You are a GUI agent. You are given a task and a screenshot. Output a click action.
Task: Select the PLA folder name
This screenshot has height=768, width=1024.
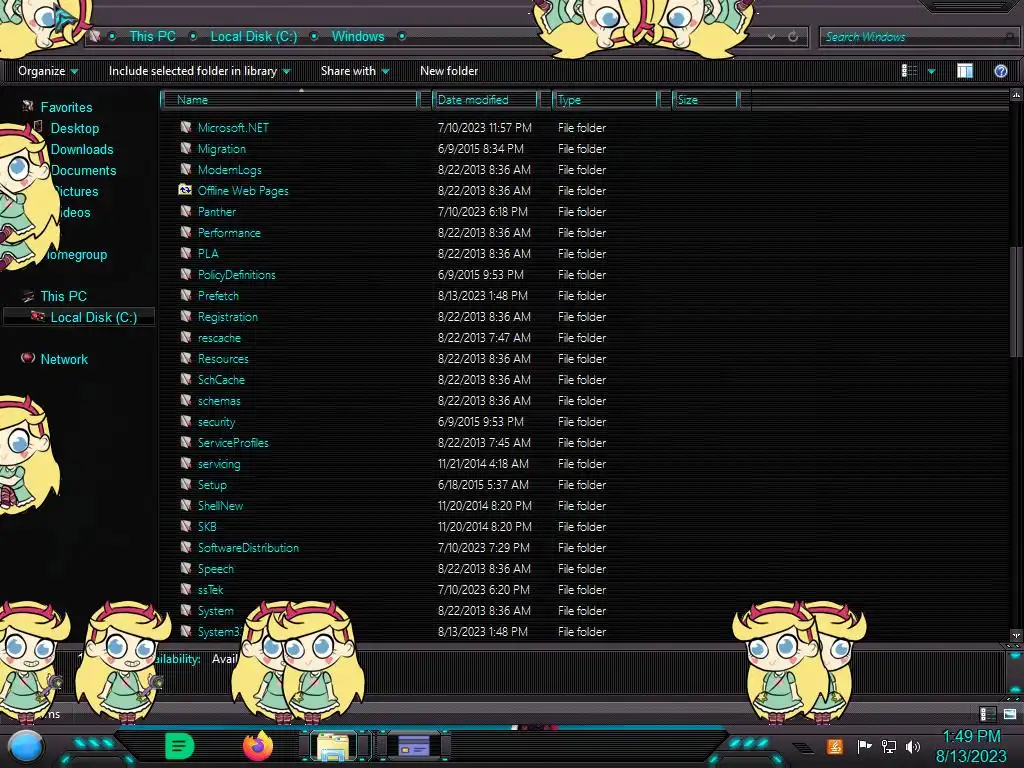(208, 253)
